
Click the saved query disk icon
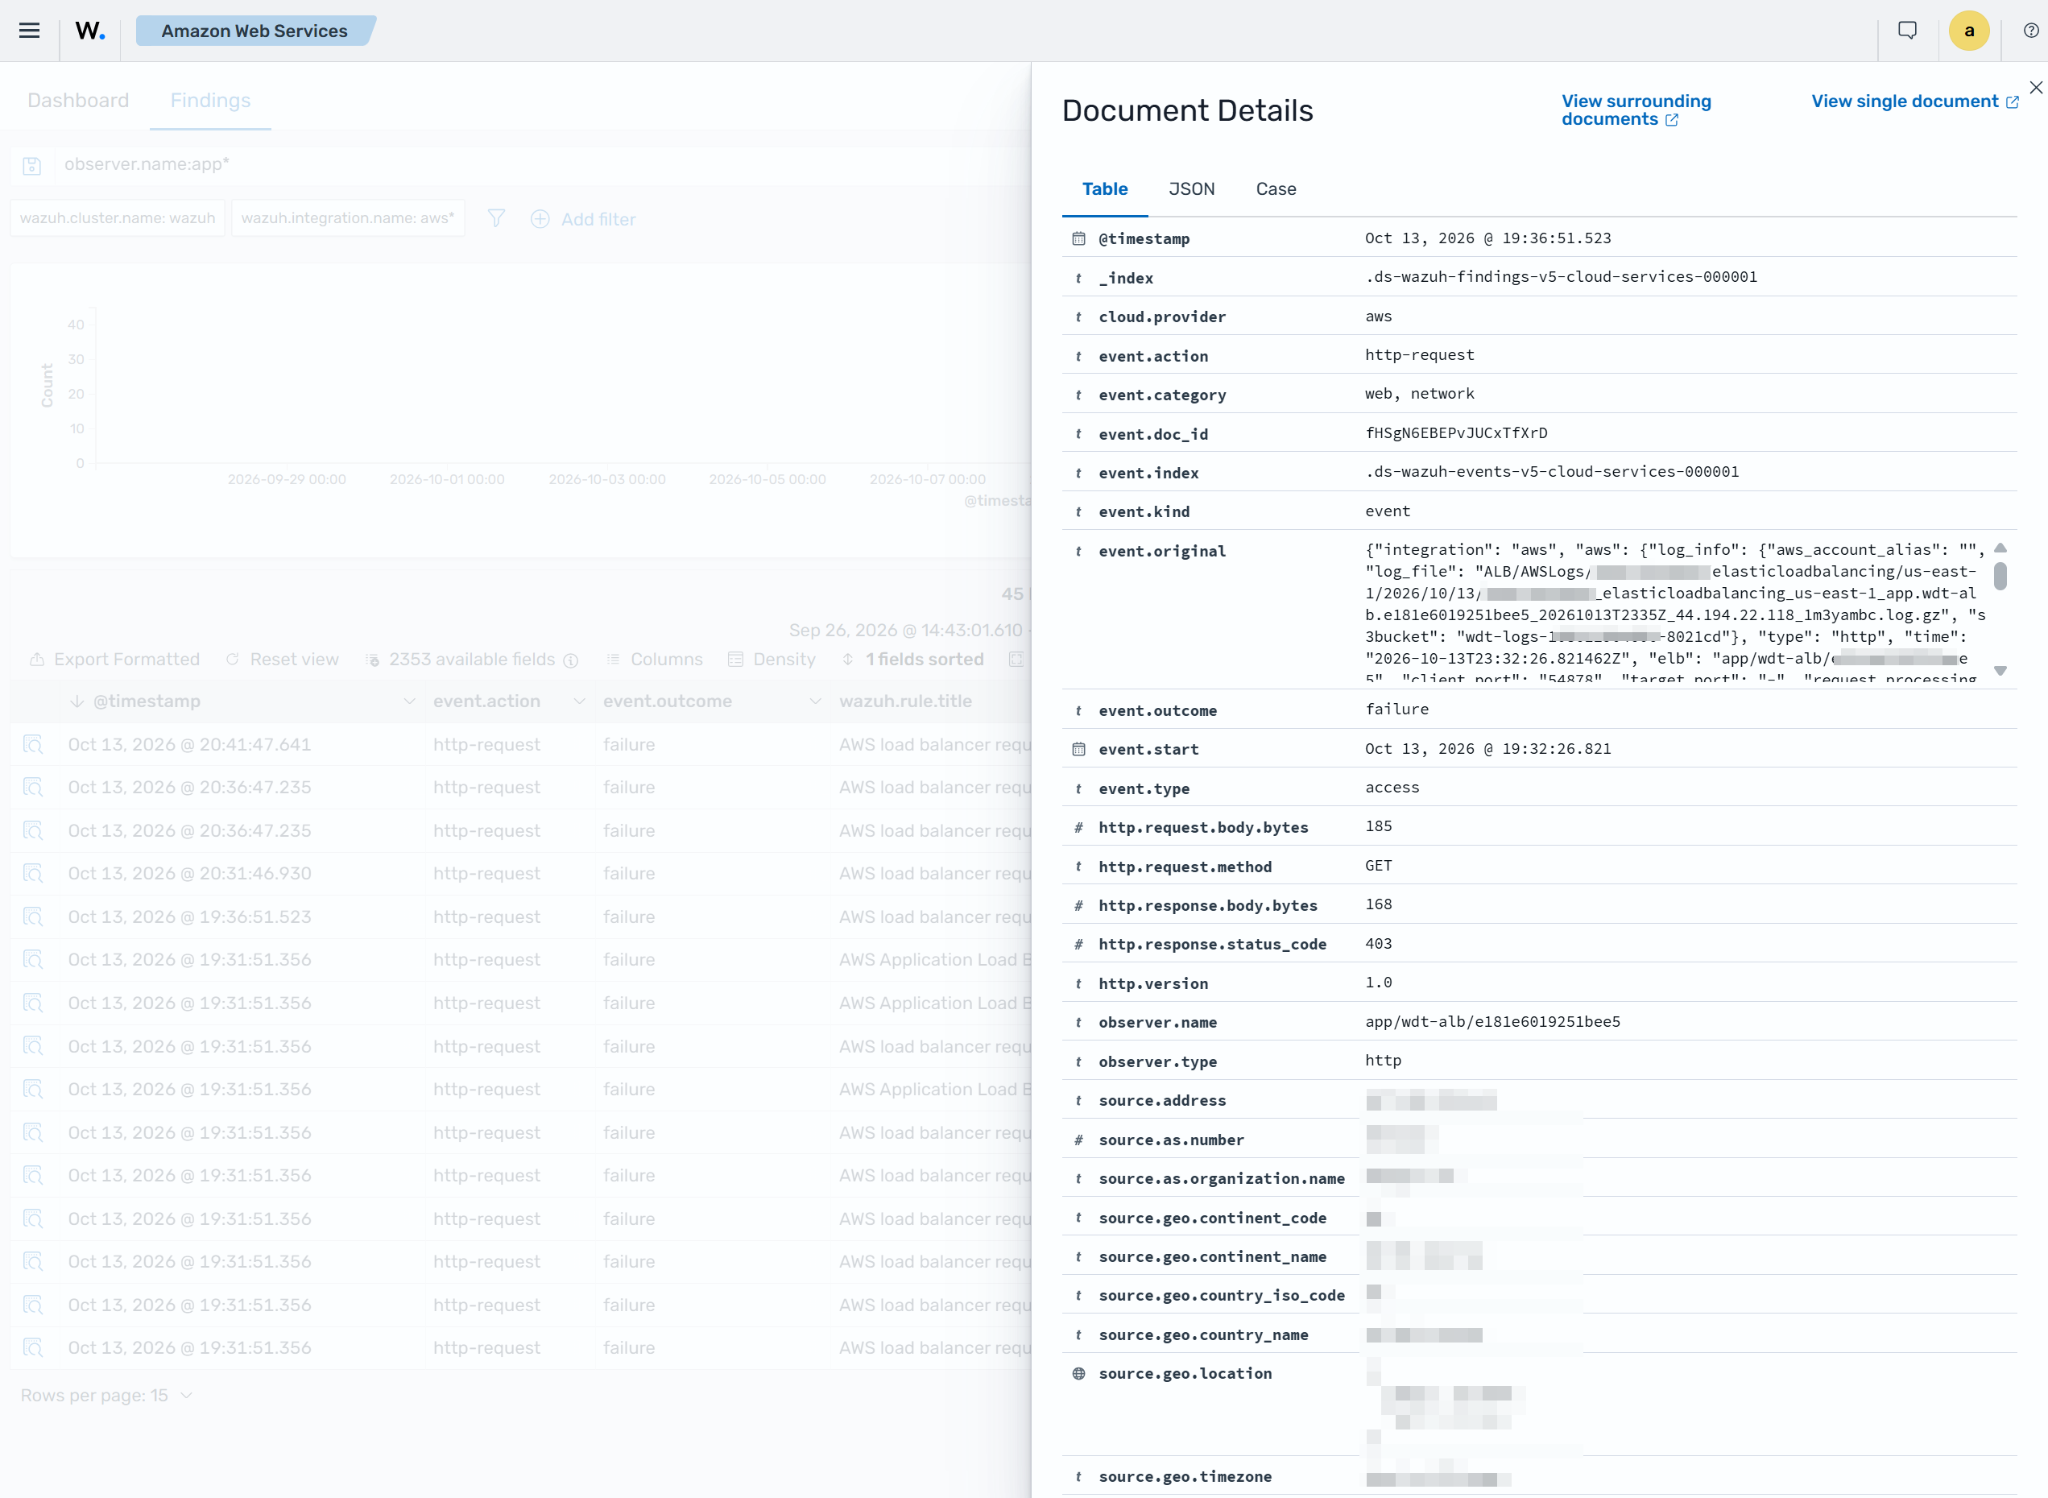click(32, 165)
